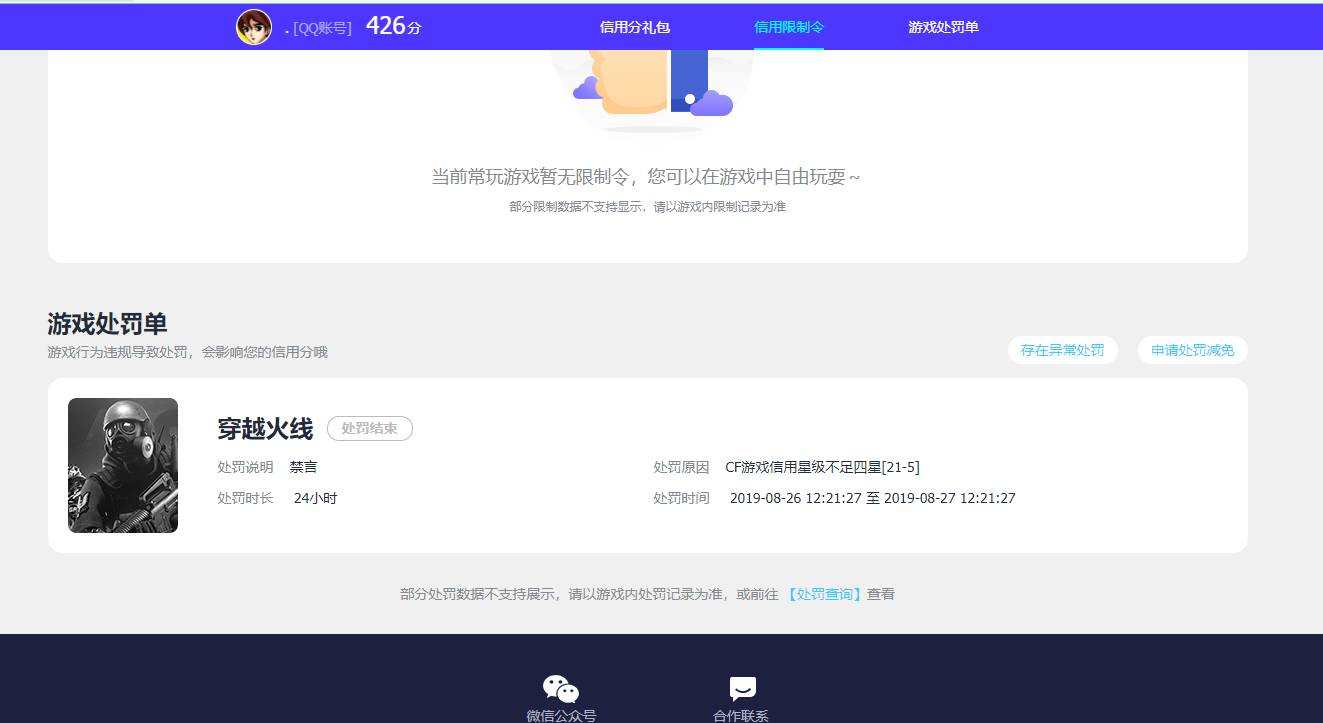This screenshot has height=723, width=1323.
Task: Click the 24小时 duration value
Action: (315, 498)
